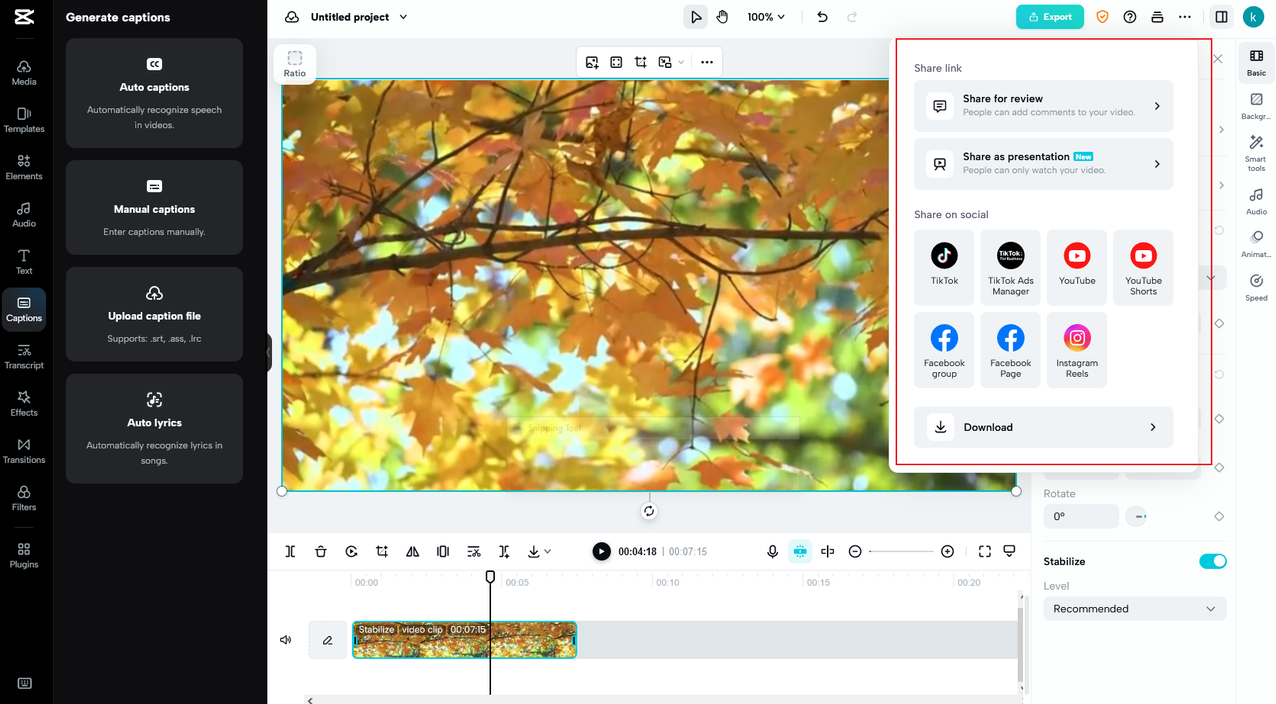
Task: Toggle timeline snapping highlighted button
Action: click(x=800, y=551)
